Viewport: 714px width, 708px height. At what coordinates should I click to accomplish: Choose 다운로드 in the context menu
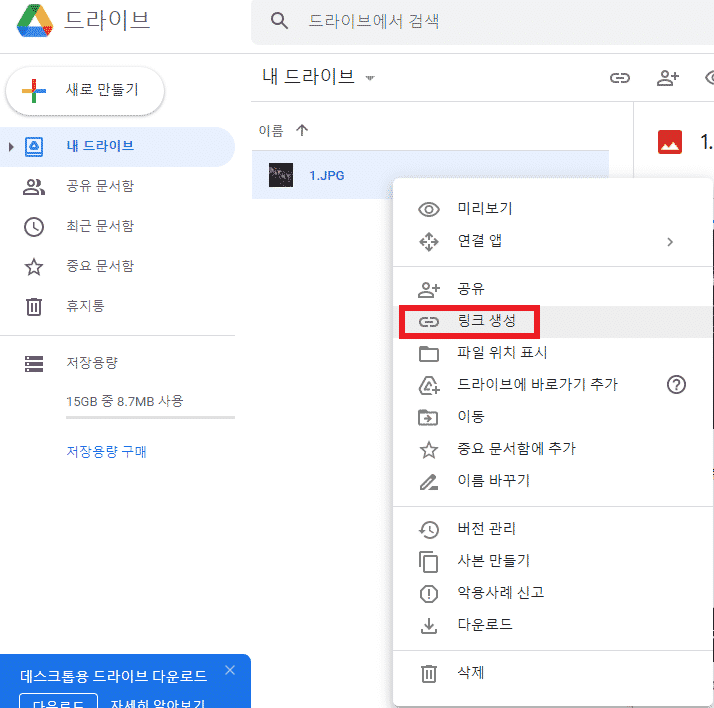[x=484, y=625]
